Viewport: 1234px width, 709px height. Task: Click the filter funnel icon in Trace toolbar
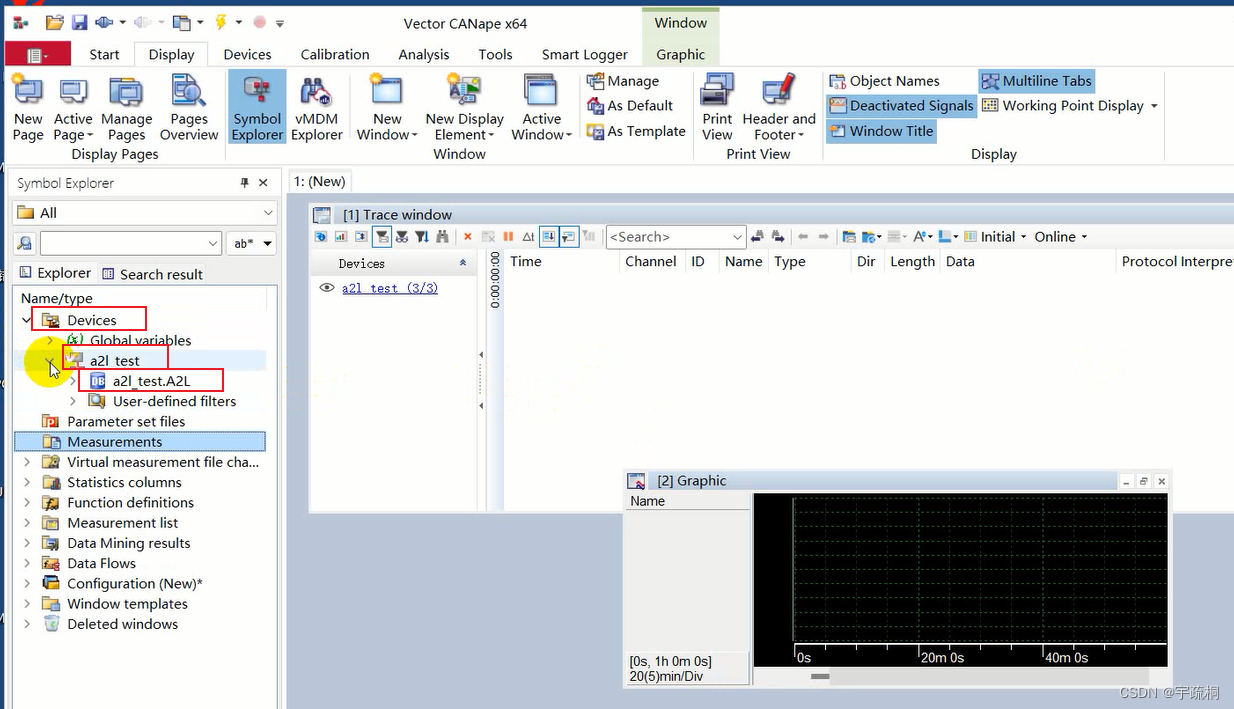coord(381,237)
